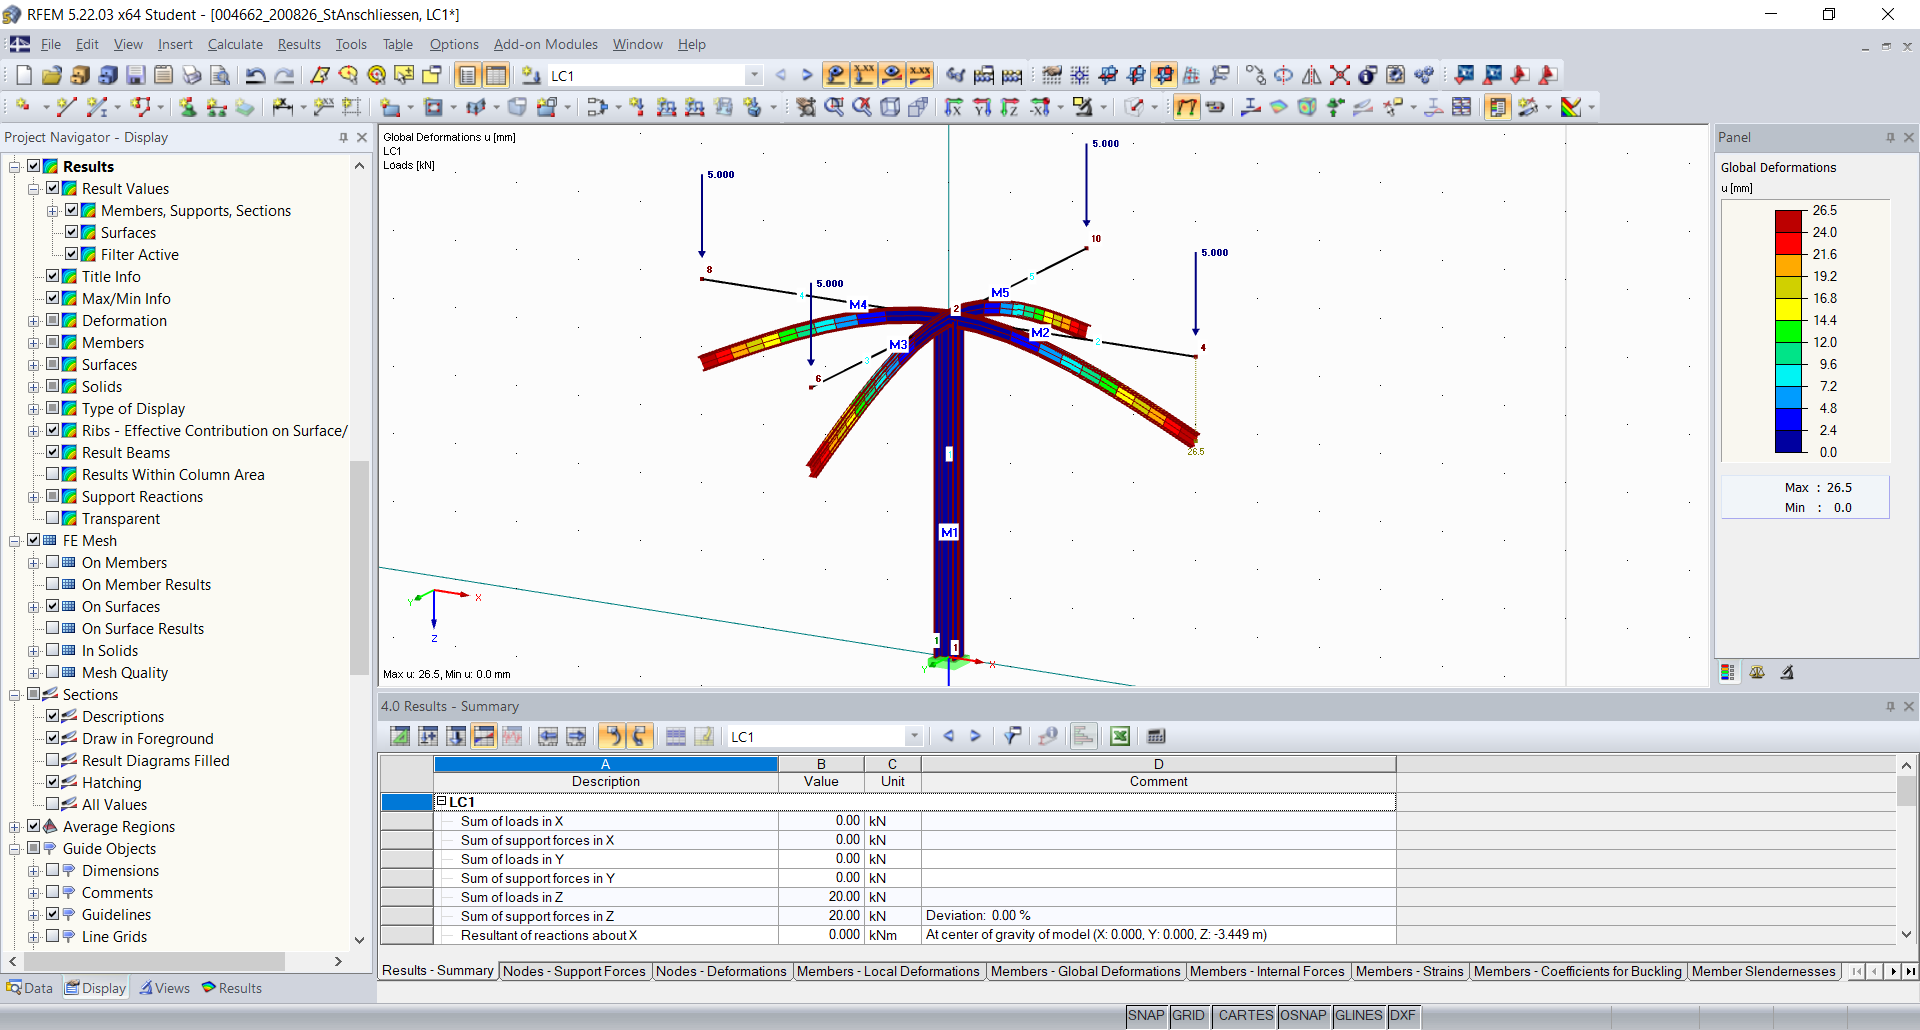Print using the printer icon
This screenshot has height=1030, width=1920.
[x=192, y=75]
